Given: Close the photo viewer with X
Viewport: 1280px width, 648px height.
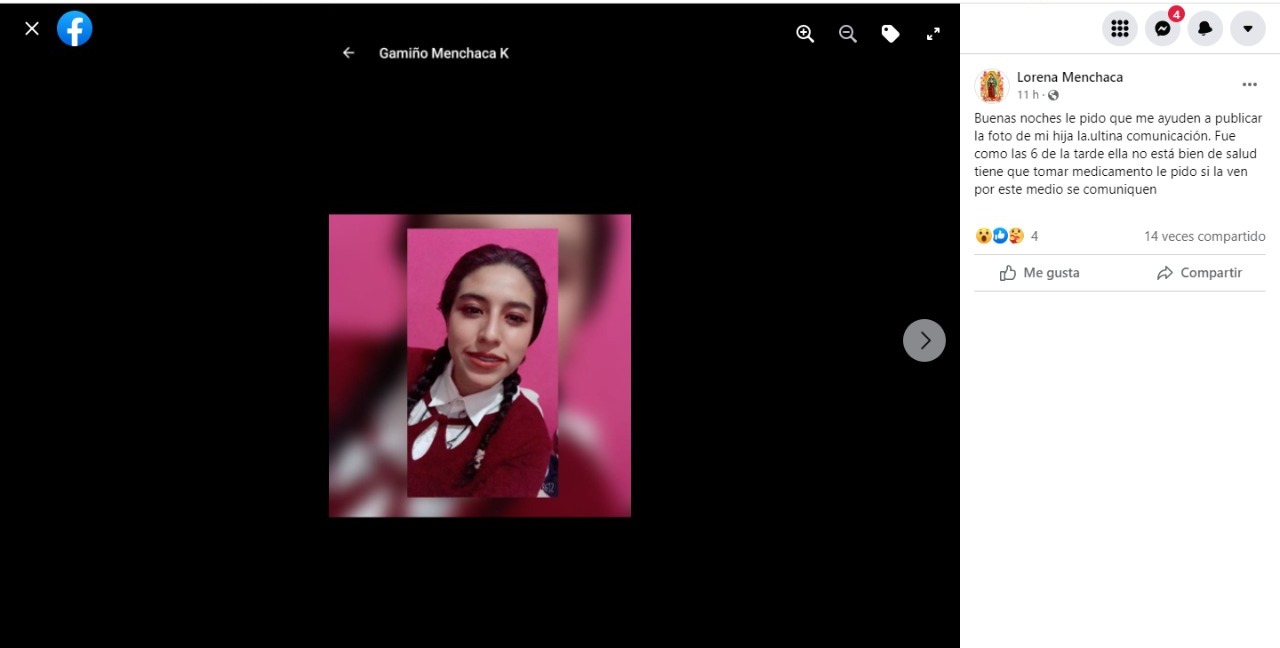Looking at the screenshot, I should (32, 28).
